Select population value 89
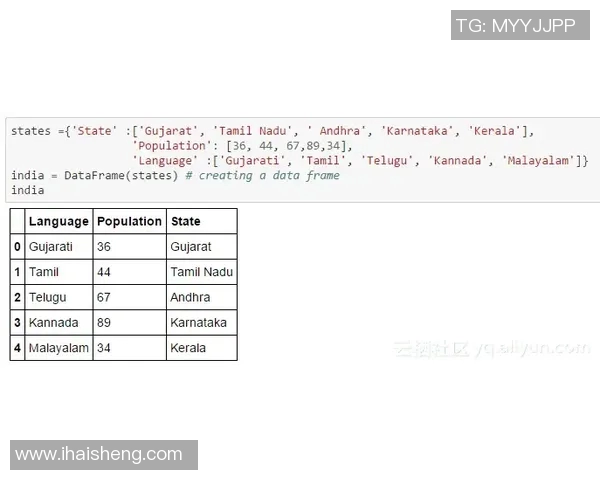Viewport: 600px width, 480px height. point(104,323)
